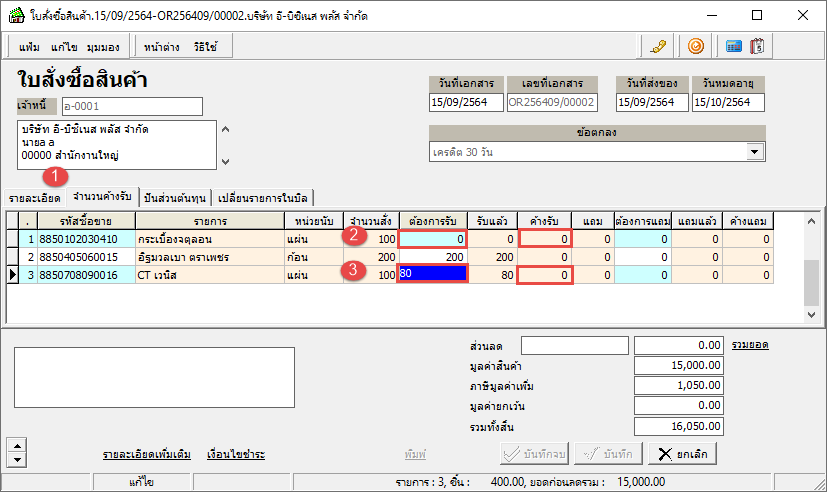Click the grid scrollbar up arrow
The image size is (827, 492).
point(811,221)
